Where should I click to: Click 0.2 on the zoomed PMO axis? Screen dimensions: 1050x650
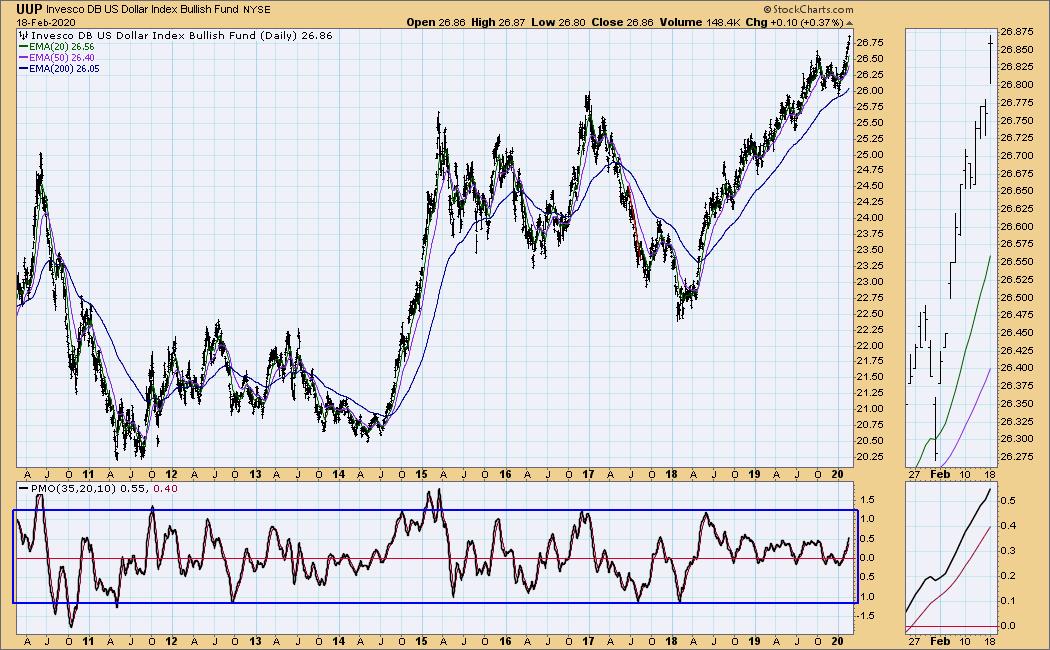pyautogui.click(x=1008, y=576)
